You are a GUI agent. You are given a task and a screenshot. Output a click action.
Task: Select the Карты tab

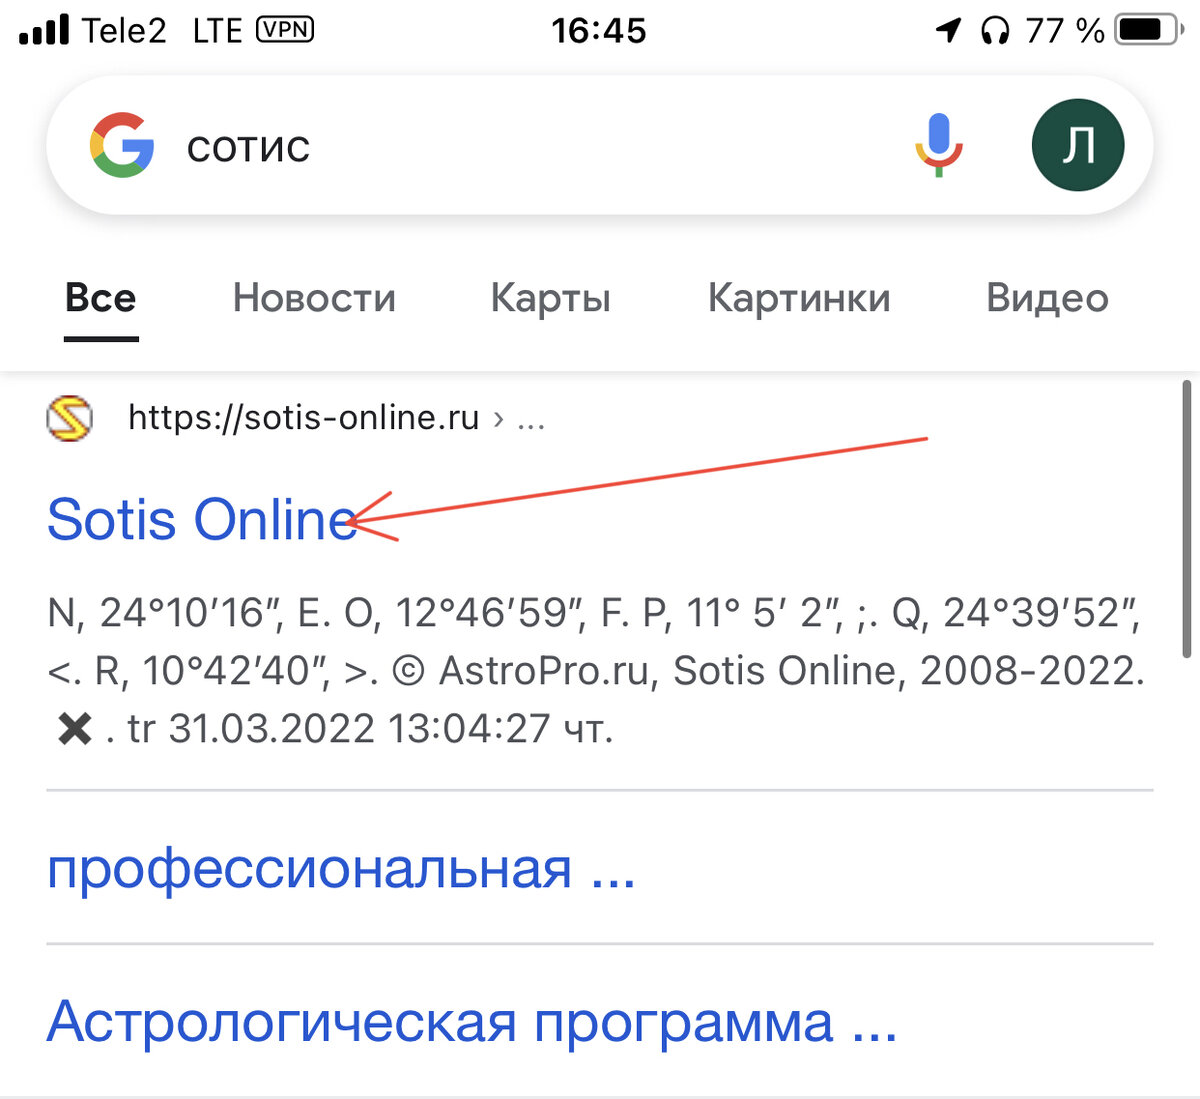tap(551, 298)
